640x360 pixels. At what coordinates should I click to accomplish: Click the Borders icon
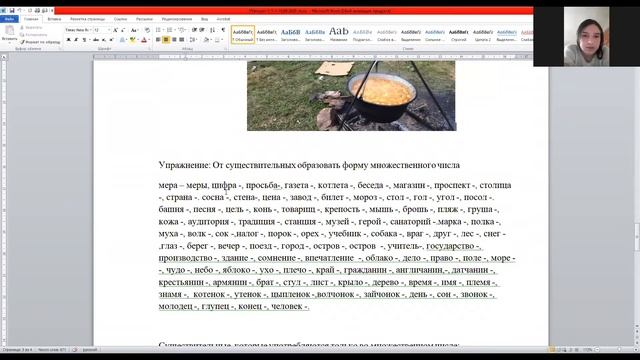218,40
